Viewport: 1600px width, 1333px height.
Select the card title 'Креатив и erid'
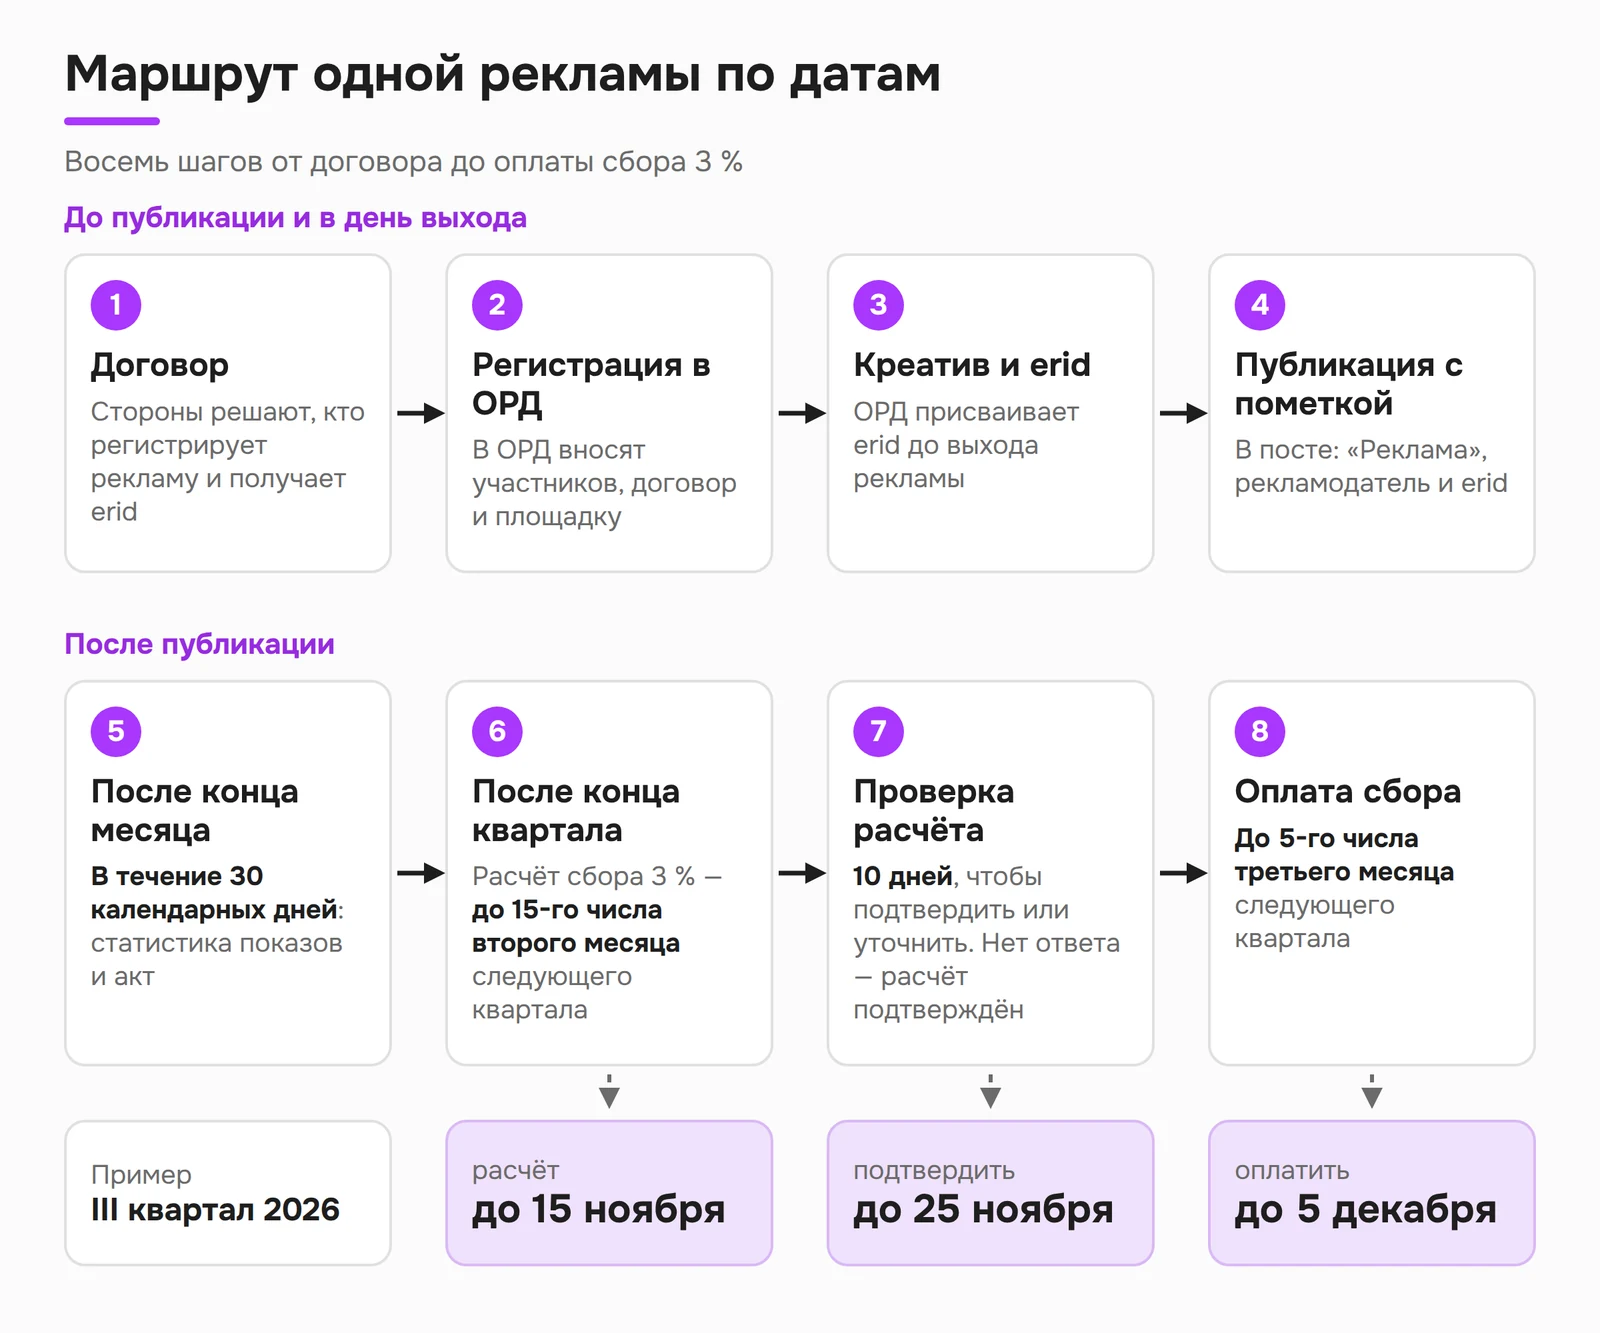point(972,365)
